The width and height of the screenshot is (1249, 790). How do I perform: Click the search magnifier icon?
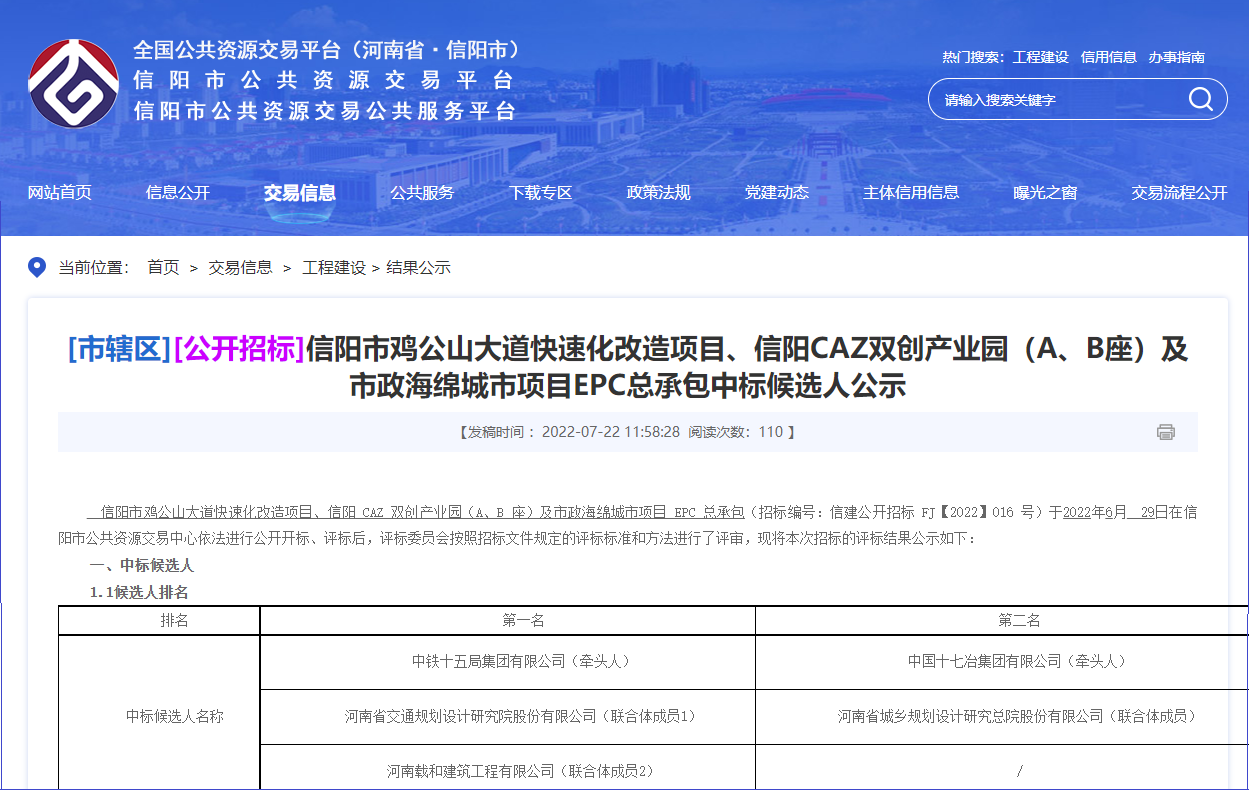click(1200, 99)
